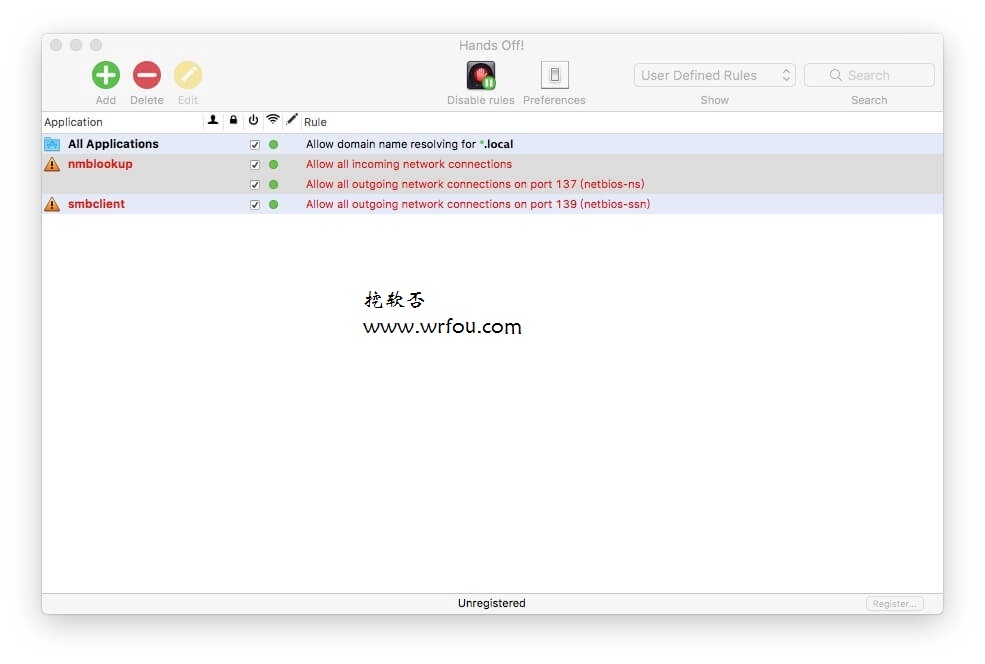Click the Preferences label text

554,100
